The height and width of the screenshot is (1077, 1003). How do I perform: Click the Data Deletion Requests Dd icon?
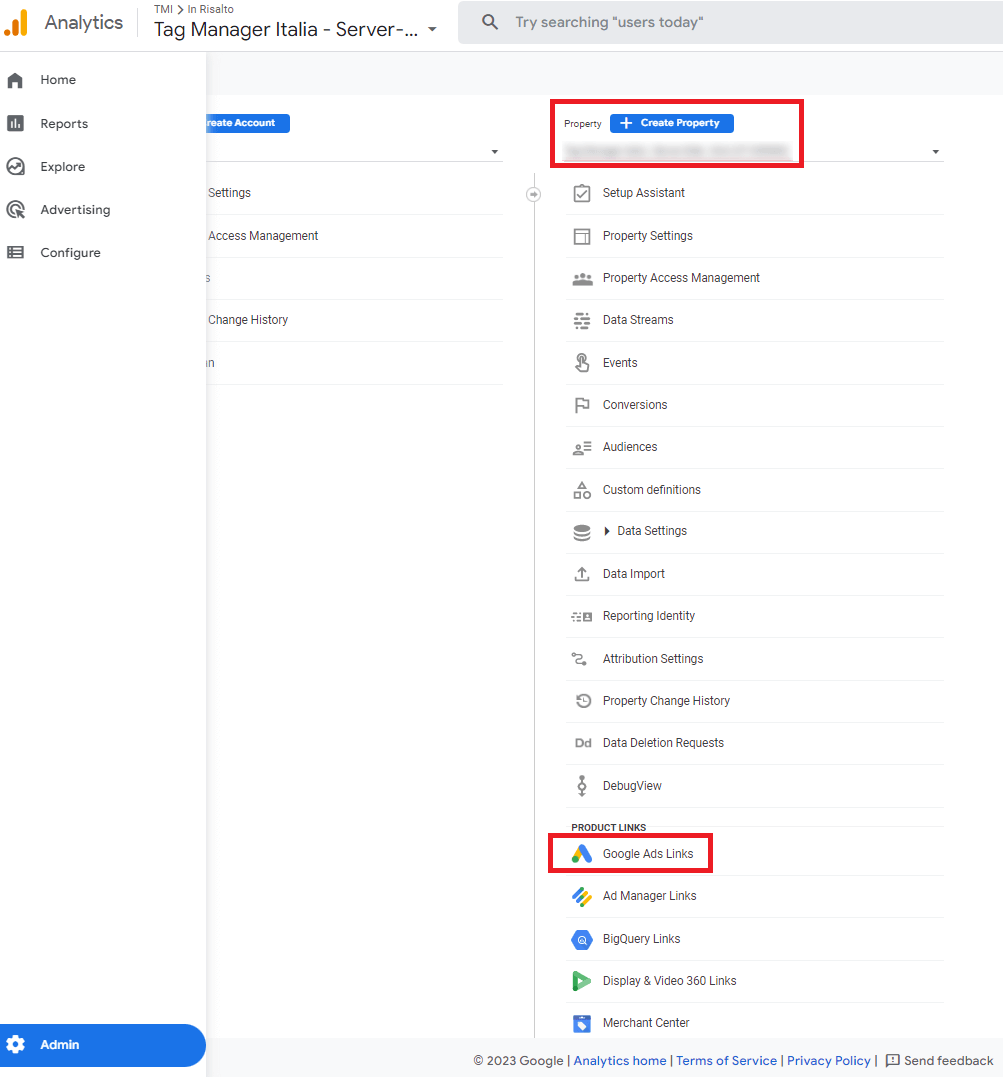pyautogui.click(x=583, y=743)
